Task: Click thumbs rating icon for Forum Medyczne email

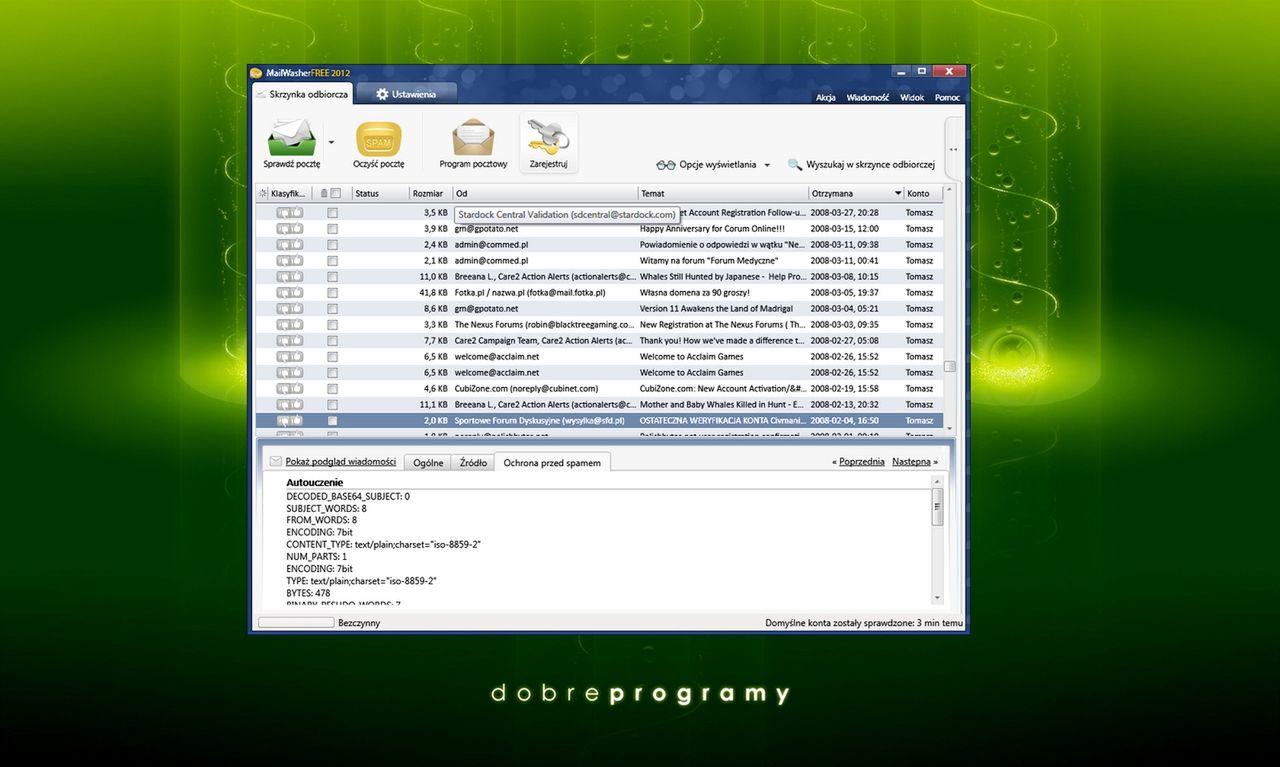Action: click(x=290, y=261)
